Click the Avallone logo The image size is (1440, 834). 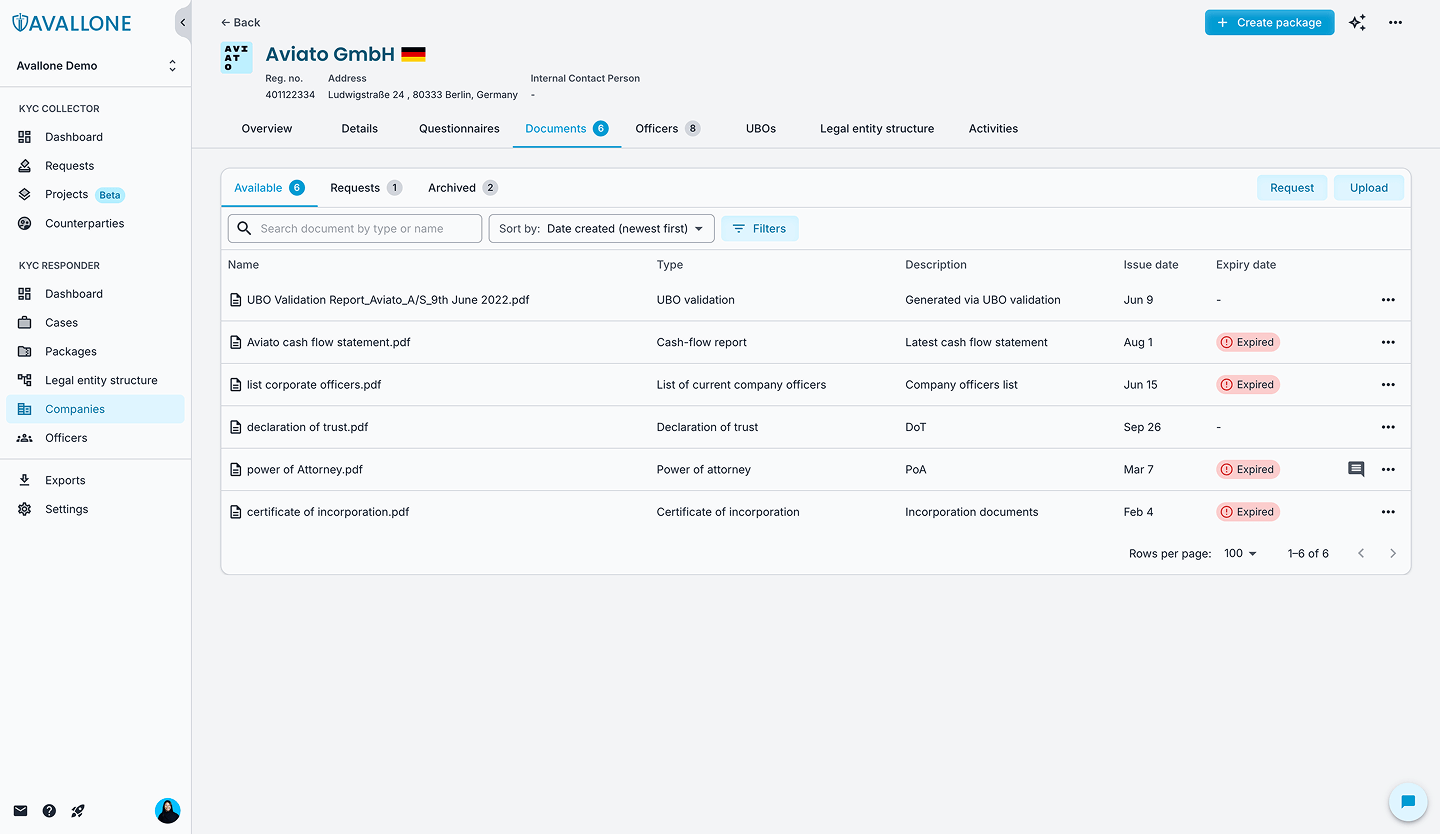click(x=71, y=23)
